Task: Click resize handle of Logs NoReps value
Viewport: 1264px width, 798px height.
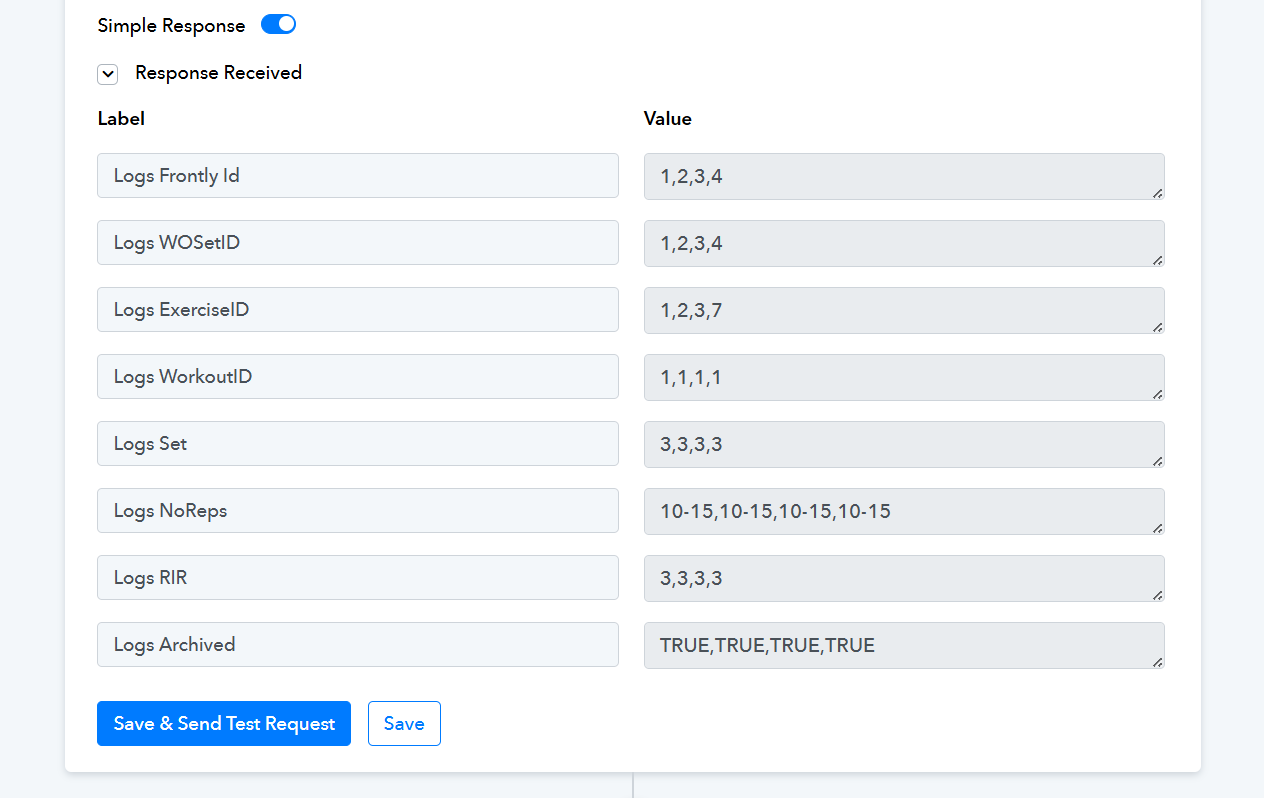Action: tap(1157, 528)
